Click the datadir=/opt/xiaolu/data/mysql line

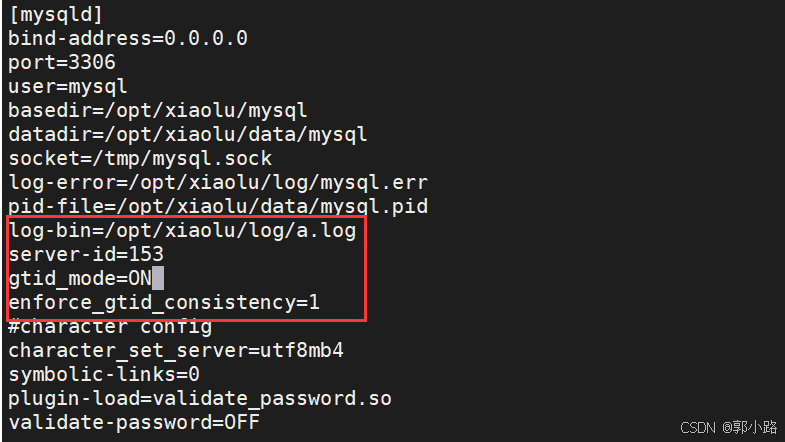188,135
